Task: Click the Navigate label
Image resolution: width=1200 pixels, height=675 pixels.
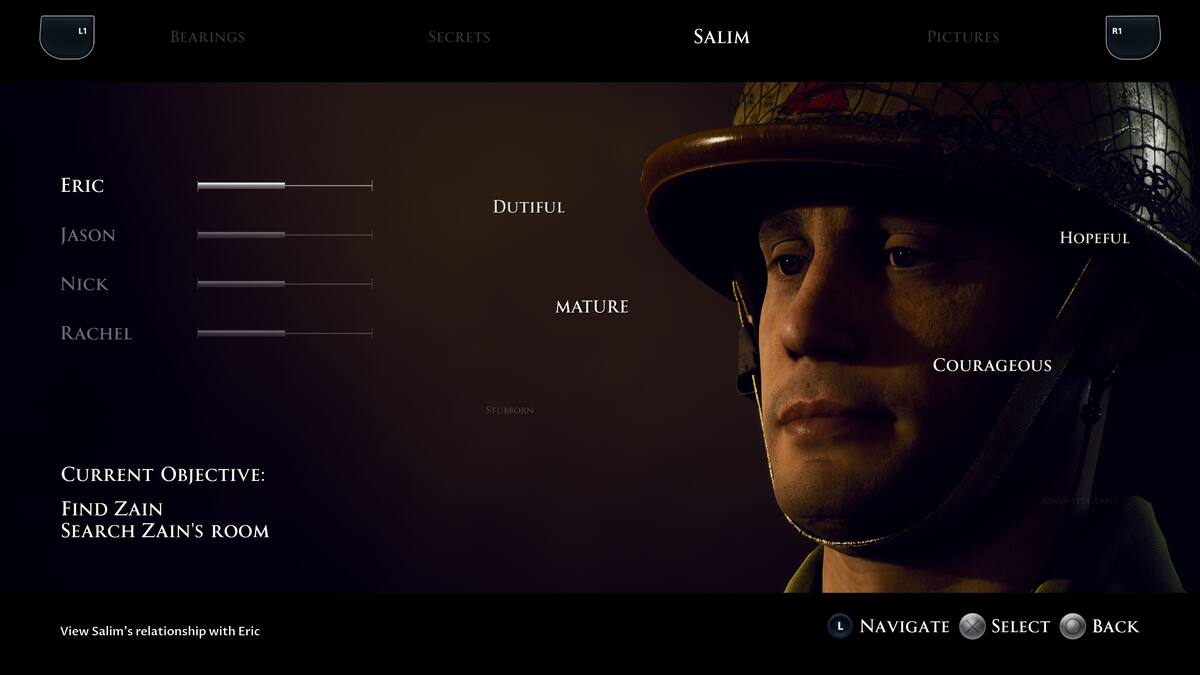Action: (x=904, y=627)
